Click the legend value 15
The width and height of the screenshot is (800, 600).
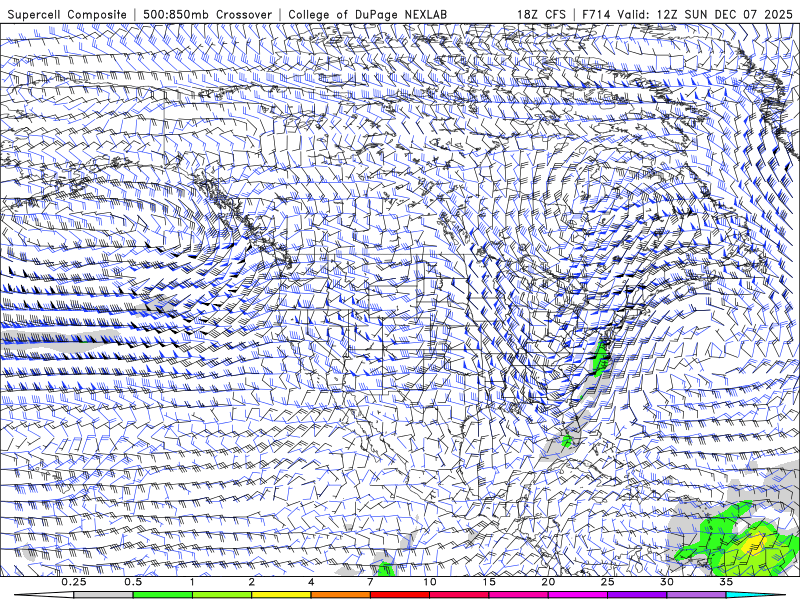[489, 582]
